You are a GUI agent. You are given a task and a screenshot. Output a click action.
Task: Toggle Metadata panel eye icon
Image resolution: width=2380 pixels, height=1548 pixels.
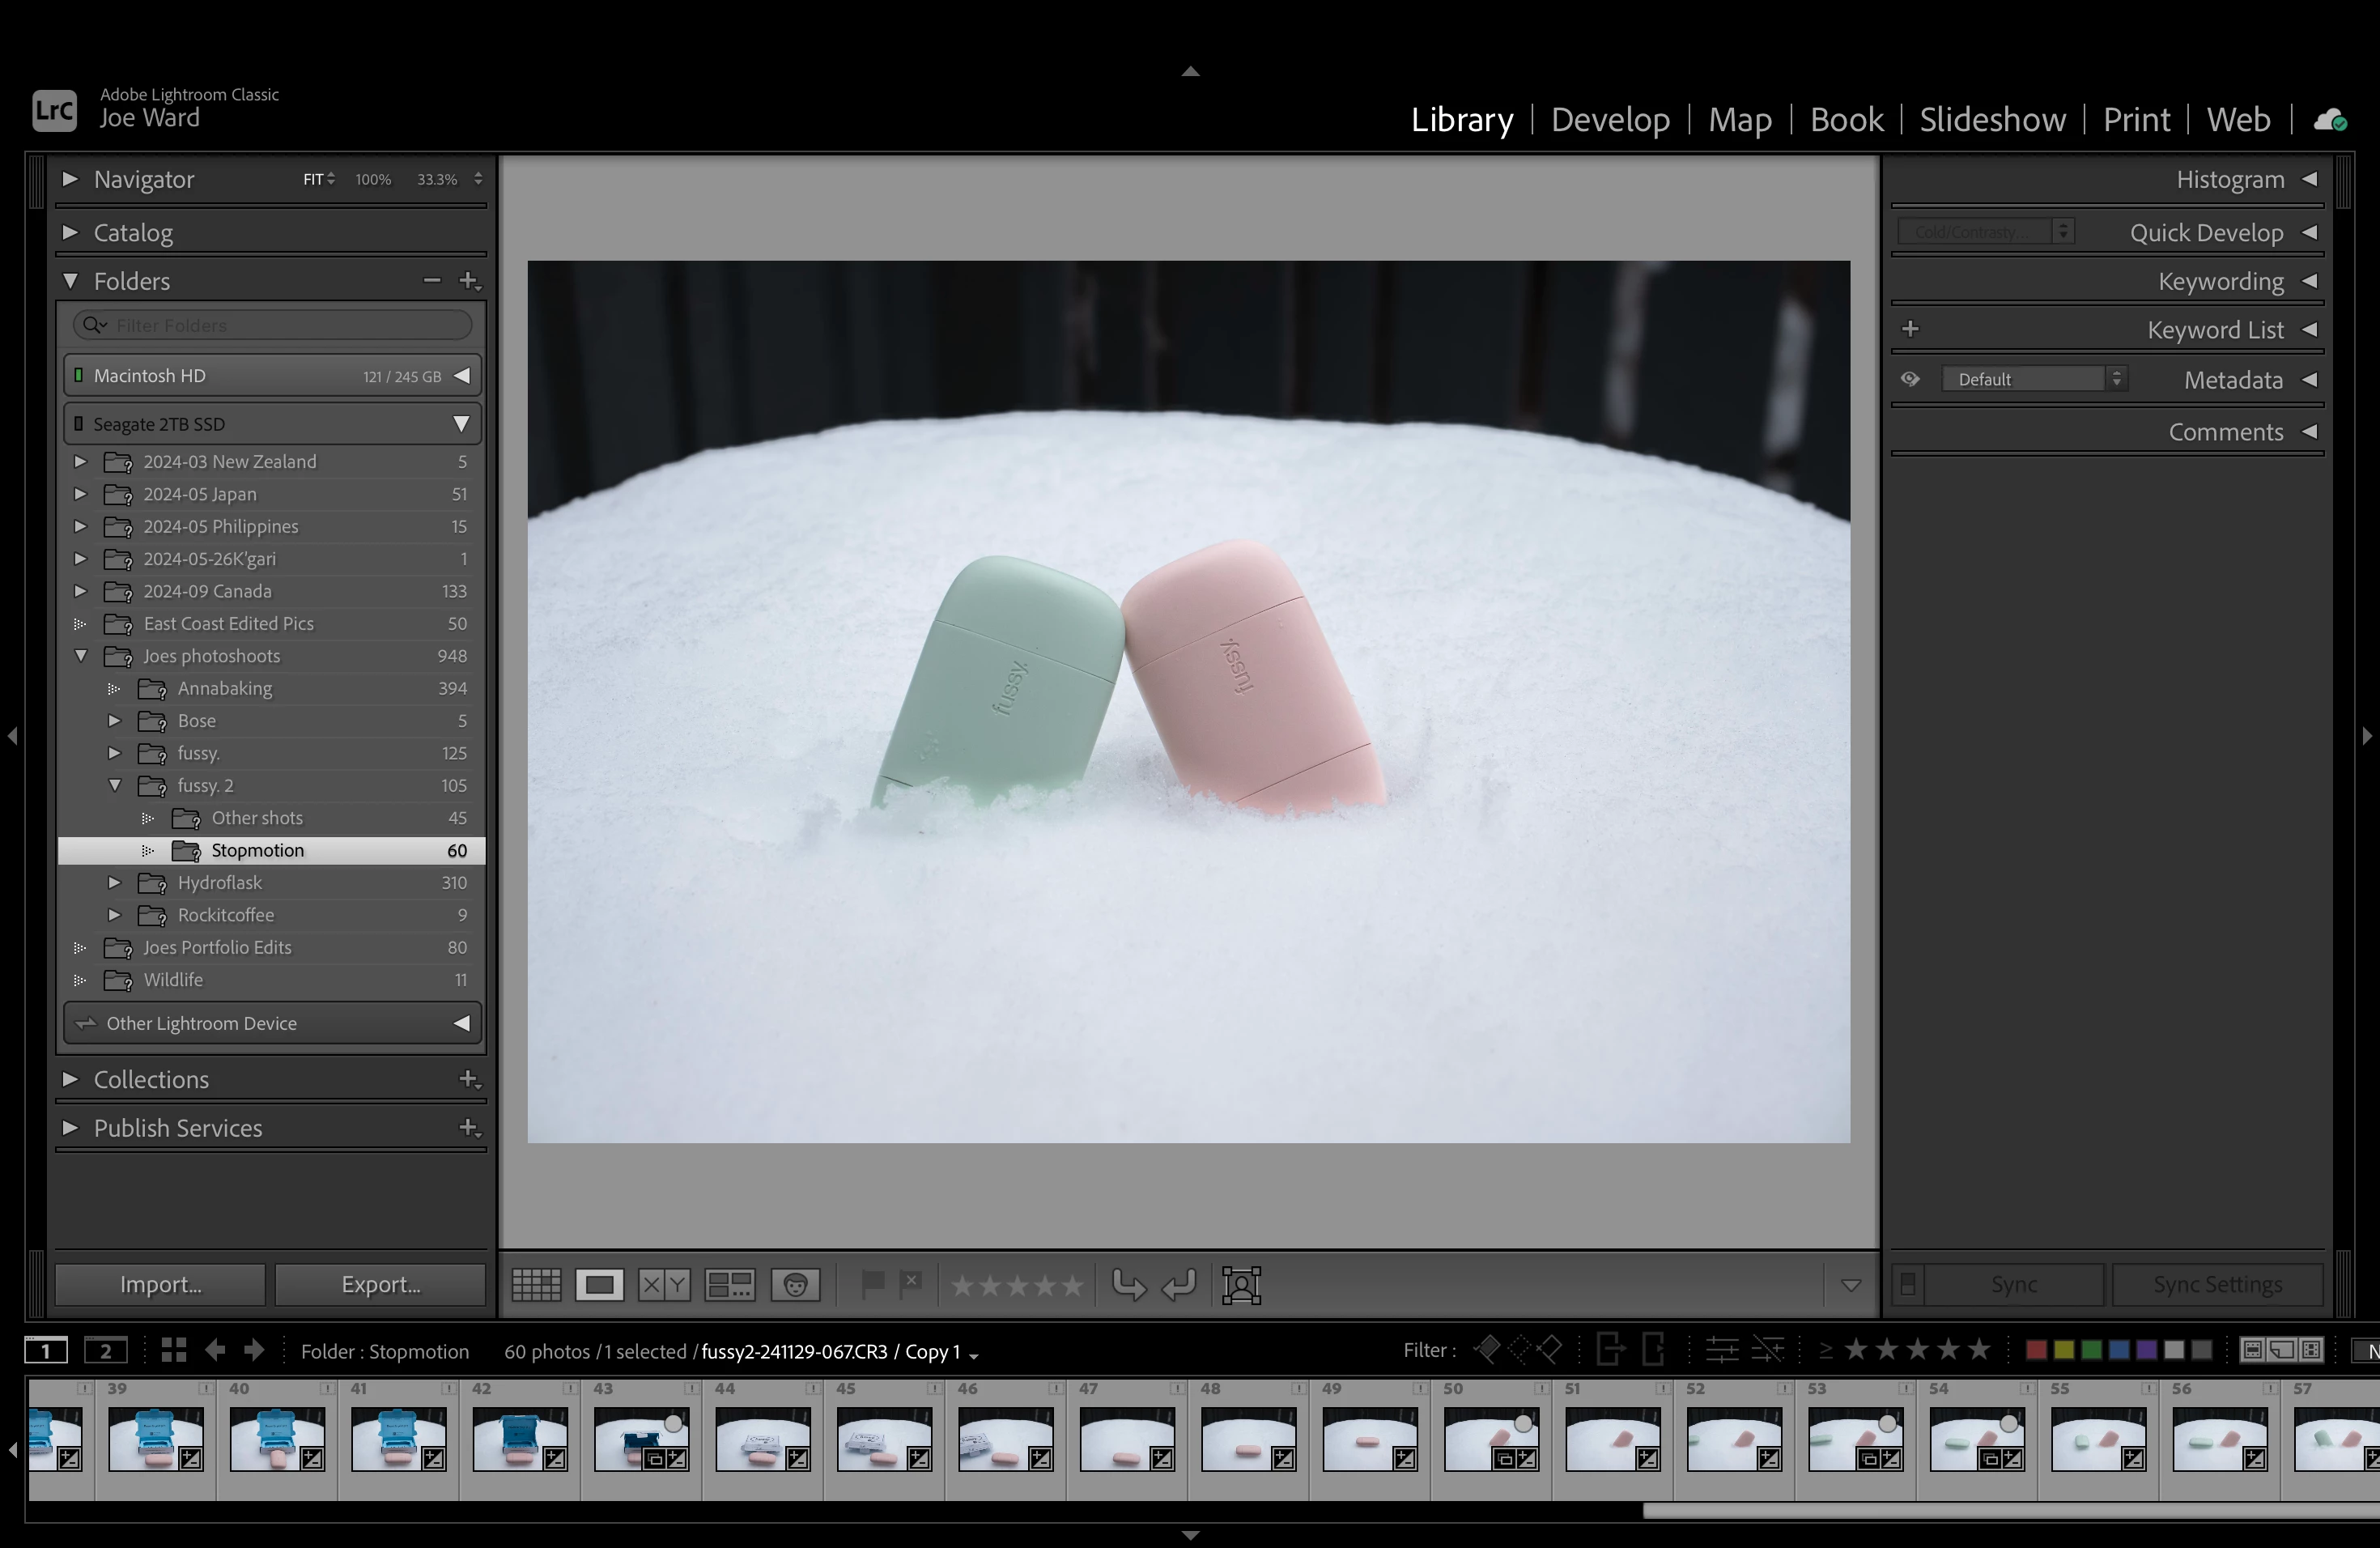point(1910,379)
